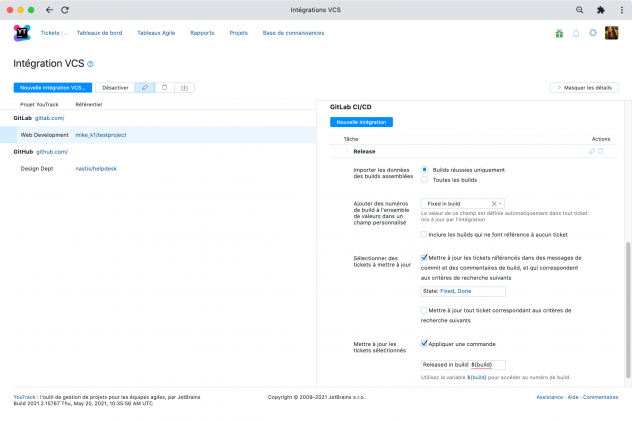Image resolution: width=632 pixels, height=421 pixels.
Task: Check 'Inclure les builds' without ticket reference
Action: pos(424,234)
